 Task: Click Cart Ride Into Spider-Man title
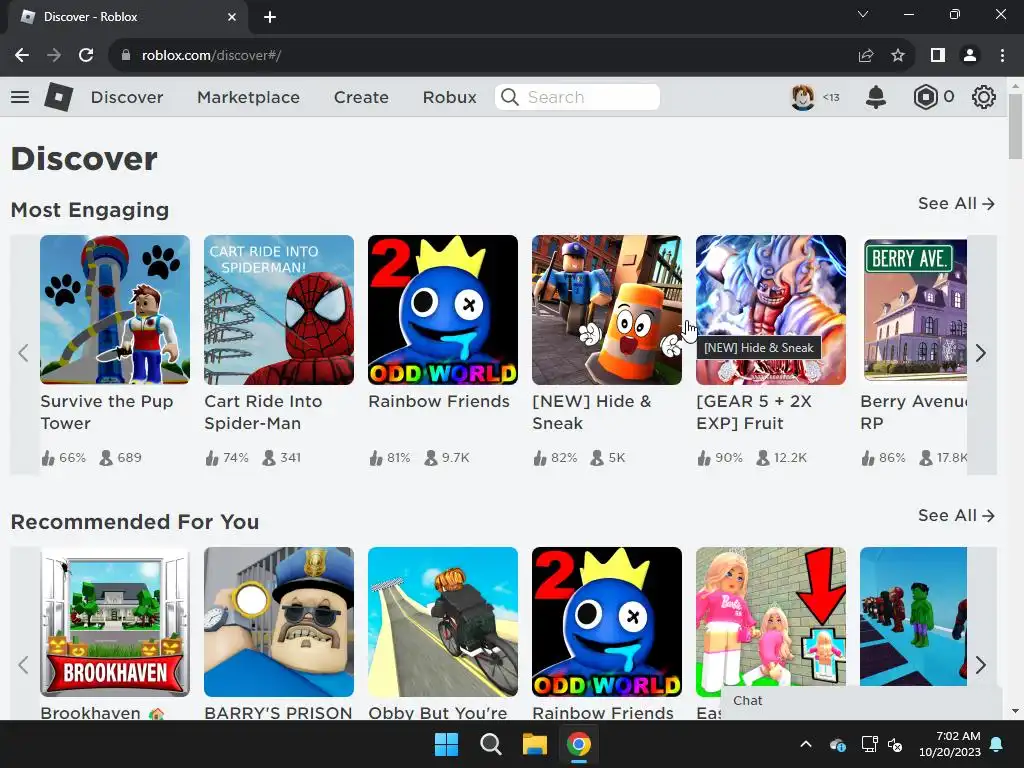coord(263,412)
